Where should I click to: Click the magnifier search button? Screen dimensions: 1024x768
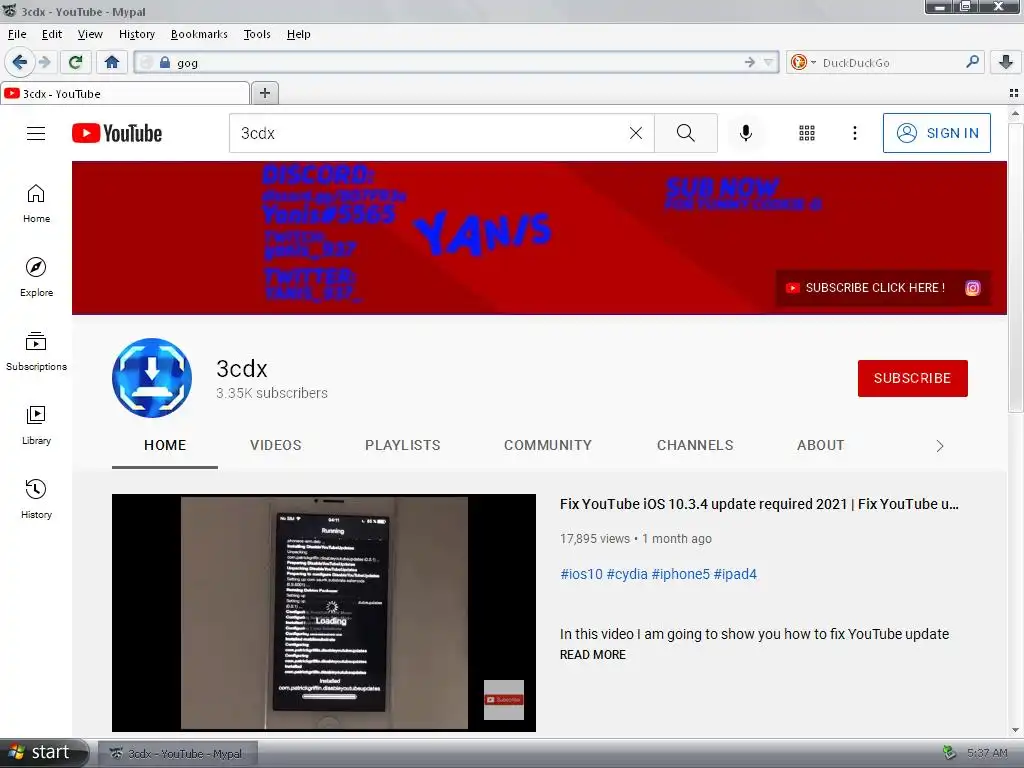tap(686, 133)
